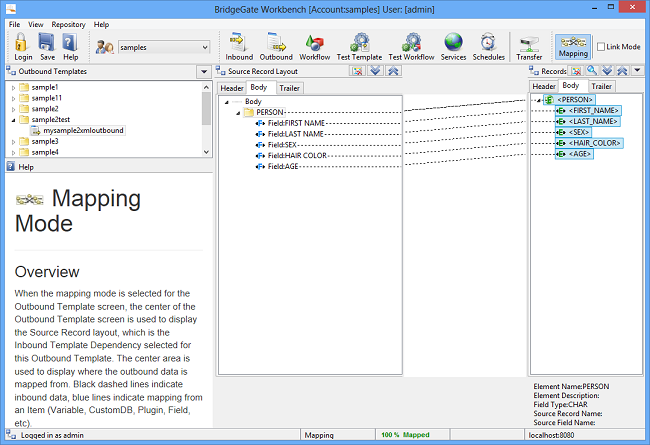The width and height of the screenshot is (650, 445).
Task: Click the account users icon beside samples
Action: (x=104, y=47)
